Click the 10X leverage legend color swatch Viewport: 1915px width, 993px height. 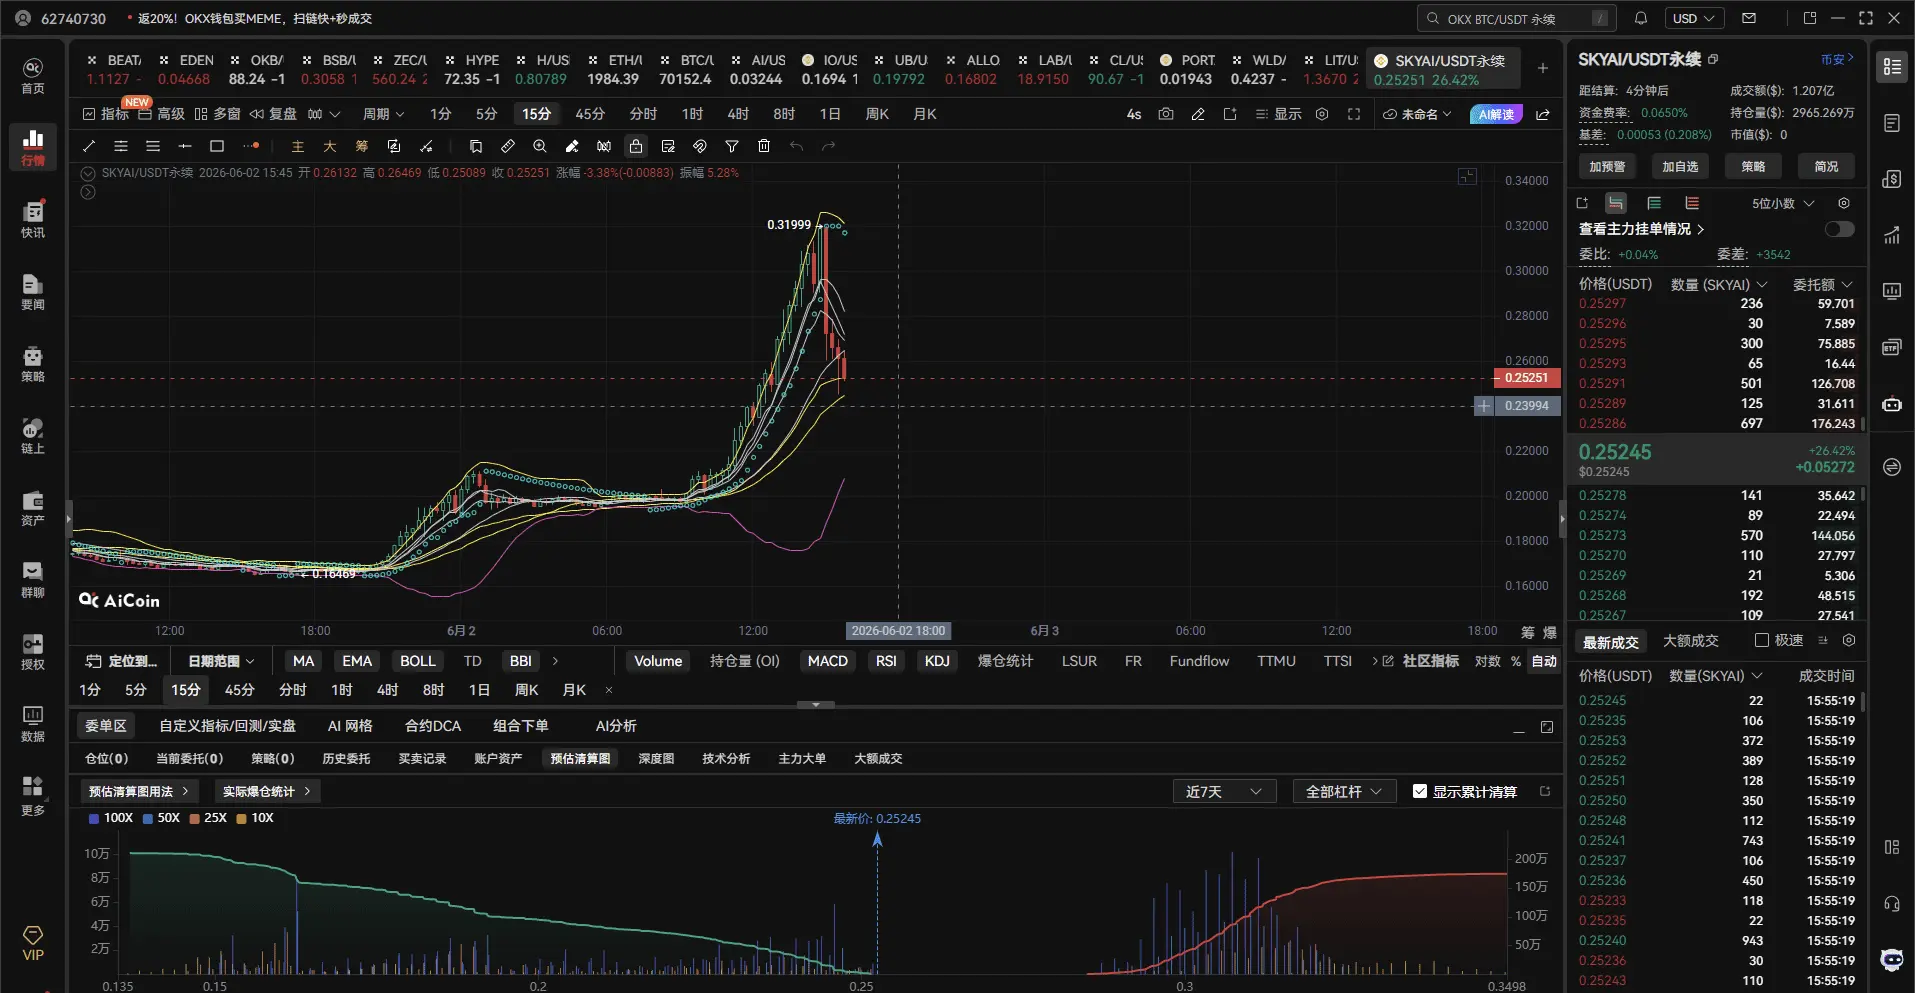[241, 818]
